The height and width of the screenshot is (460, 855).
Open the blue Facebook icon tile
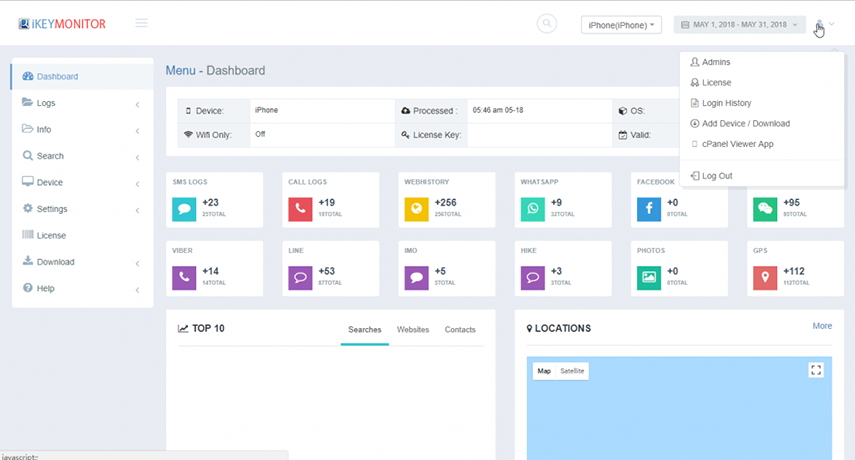(x=649, y=209)
